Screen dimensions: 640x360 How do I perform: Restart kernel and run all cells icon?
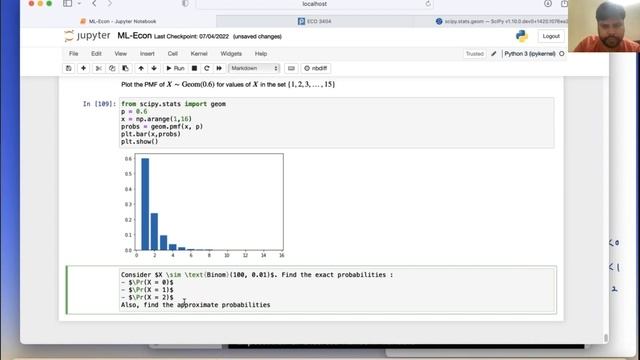coord(219,68)
